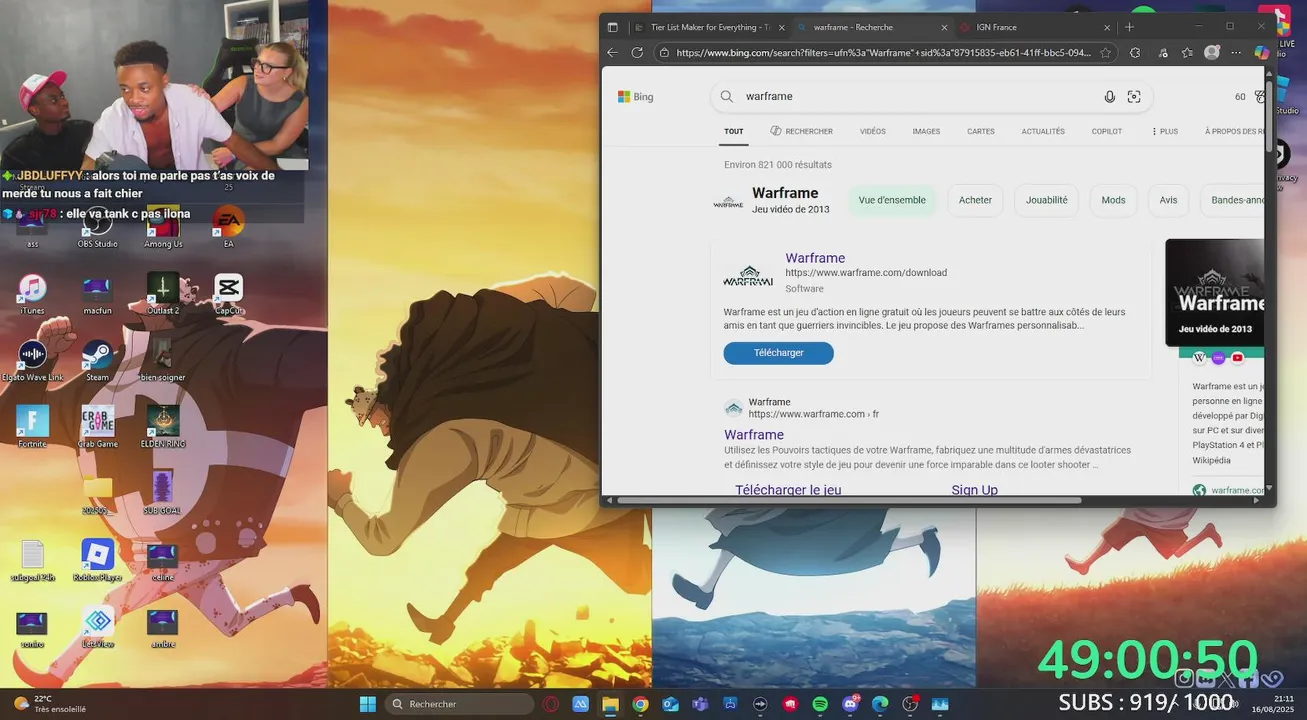Open the Windows Start button
Viewport: 1307px width, 720px height.
coord(368,704)
